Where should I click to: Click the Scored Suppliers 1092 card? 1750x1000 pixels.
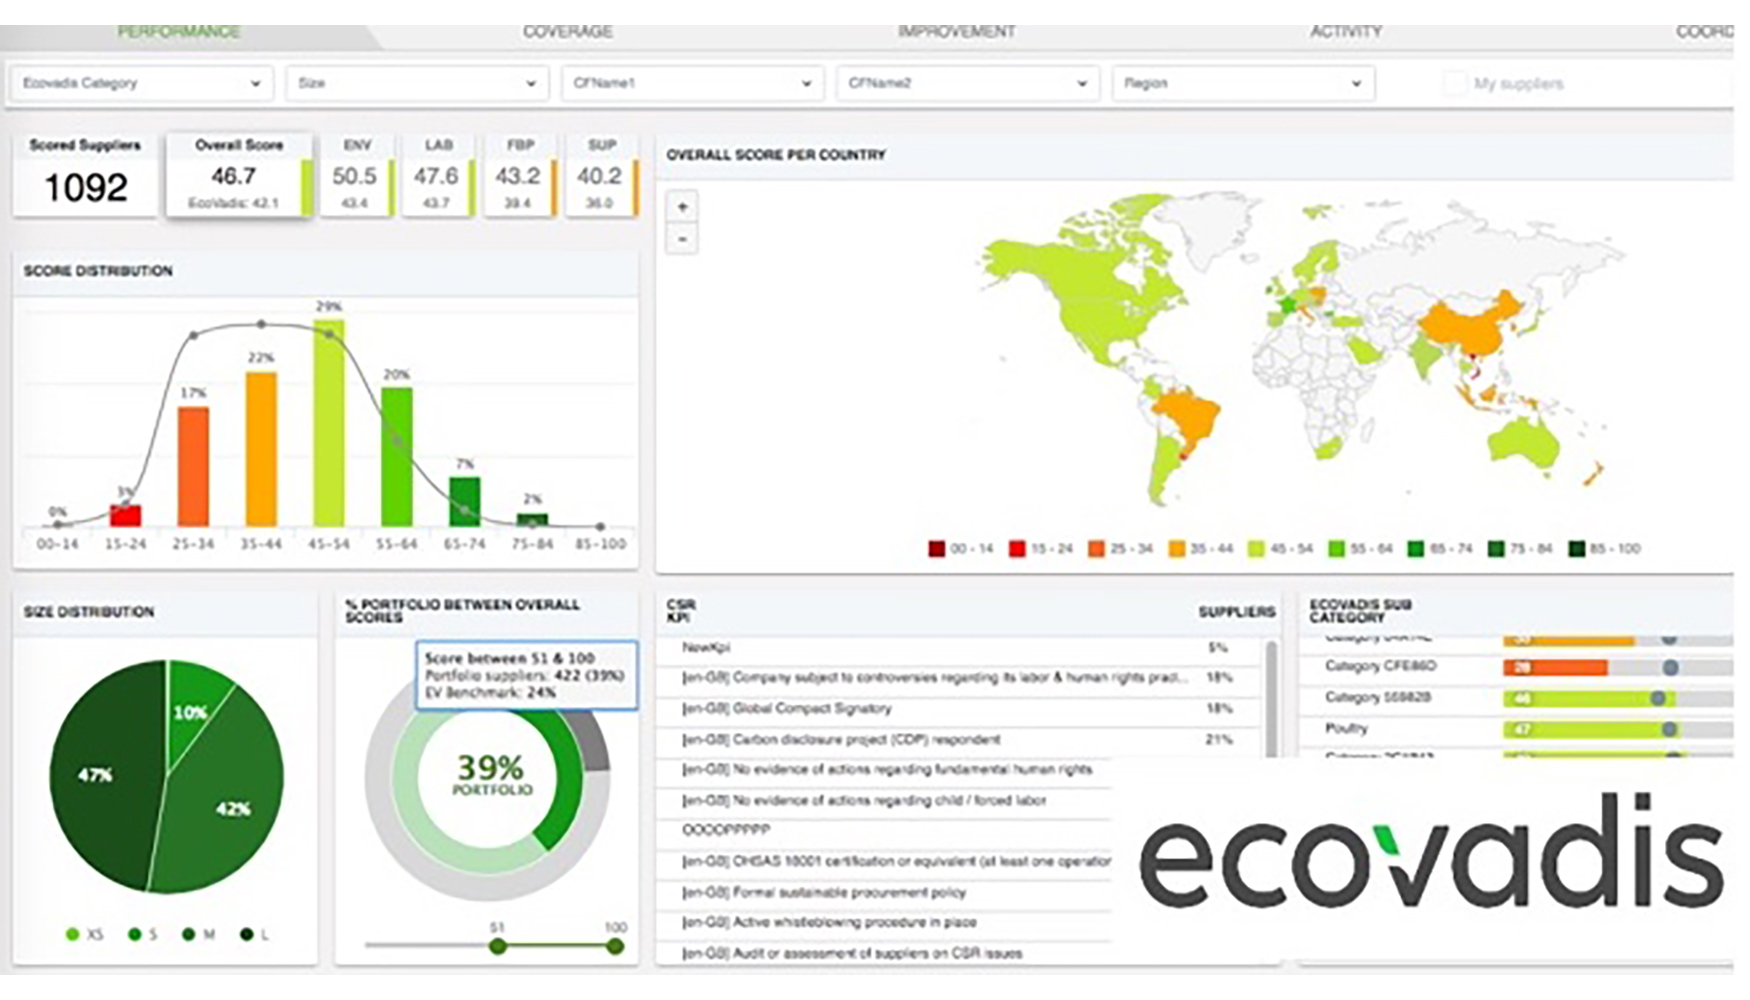coord(85,174)
